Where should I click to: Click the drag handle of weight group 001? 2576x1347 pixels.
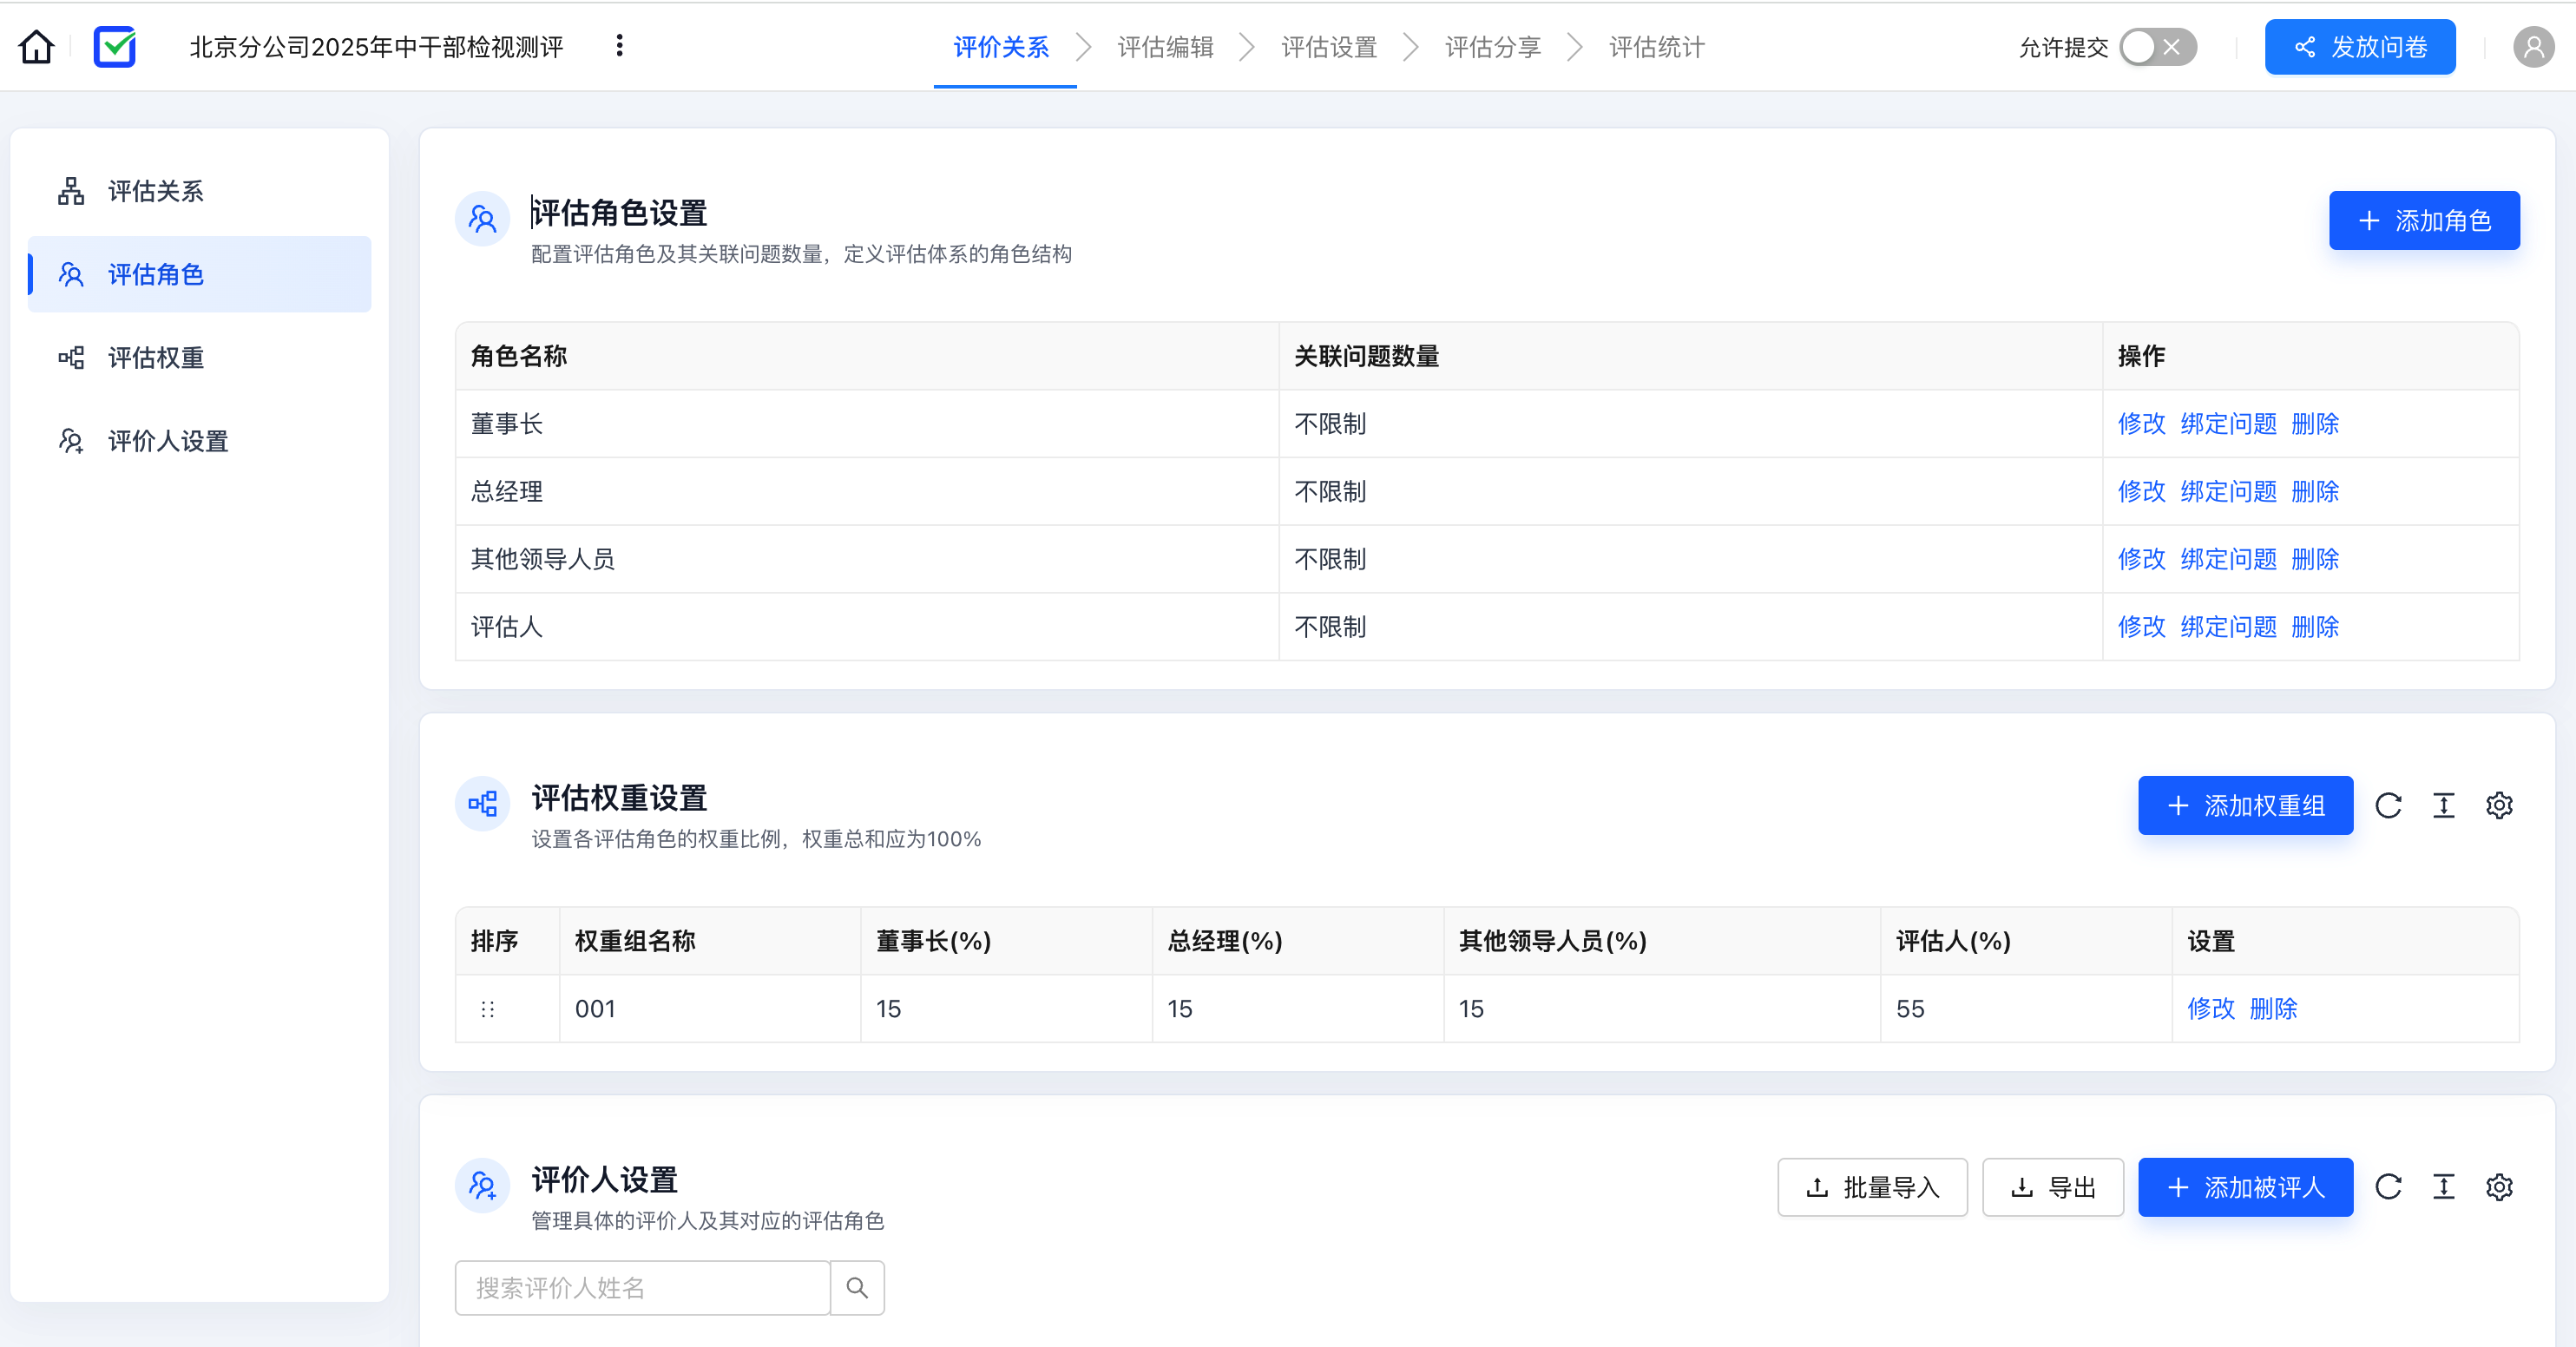[x=487, y=1009]
